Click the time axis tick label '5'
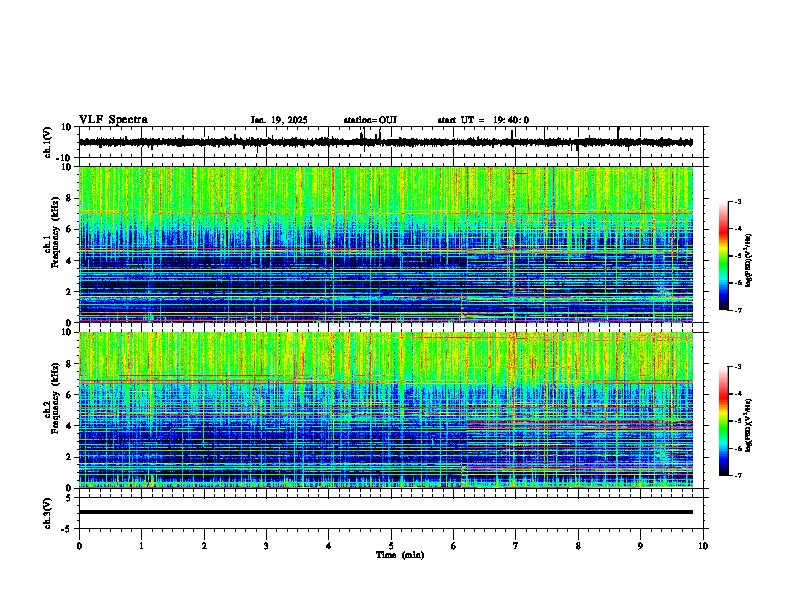The height and width of the screenshot is (612, 792). click(x=391, y=546)
